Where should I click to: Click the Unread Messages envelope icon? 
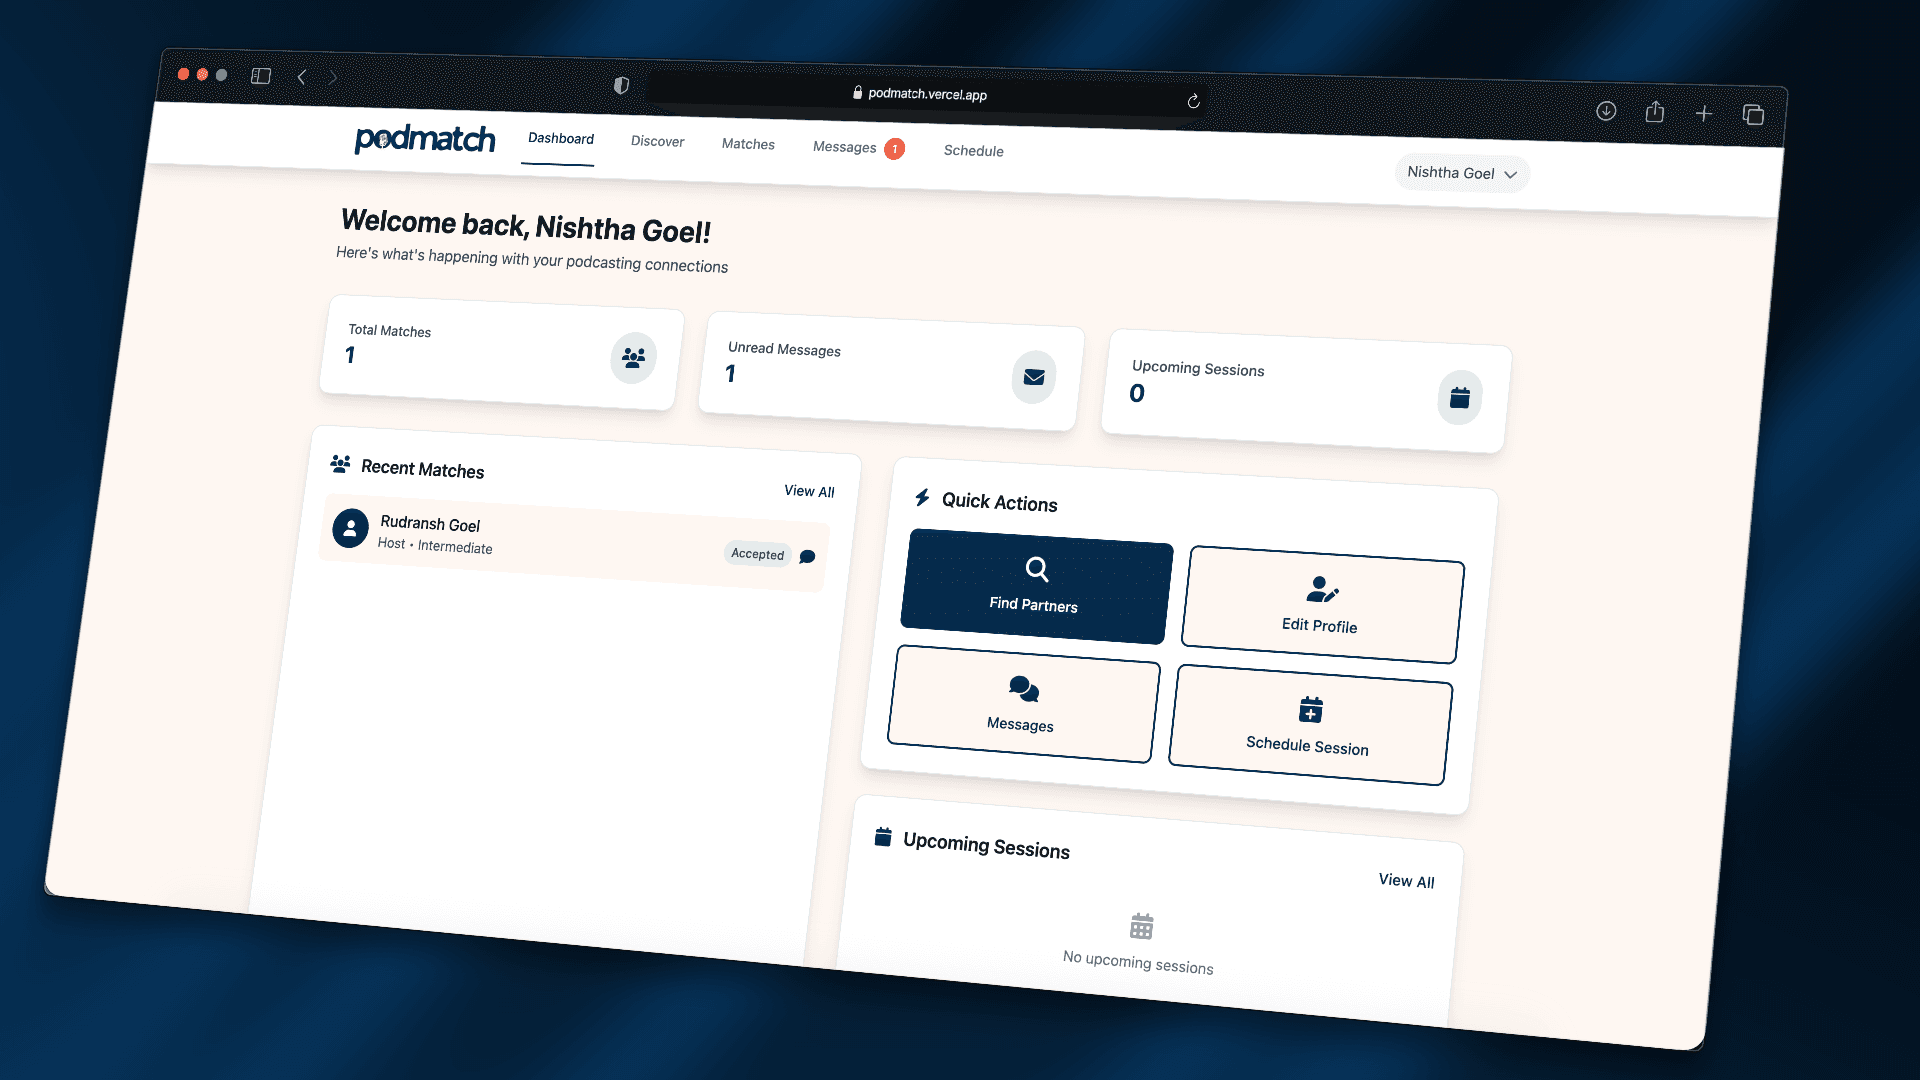click(1034, 377)
